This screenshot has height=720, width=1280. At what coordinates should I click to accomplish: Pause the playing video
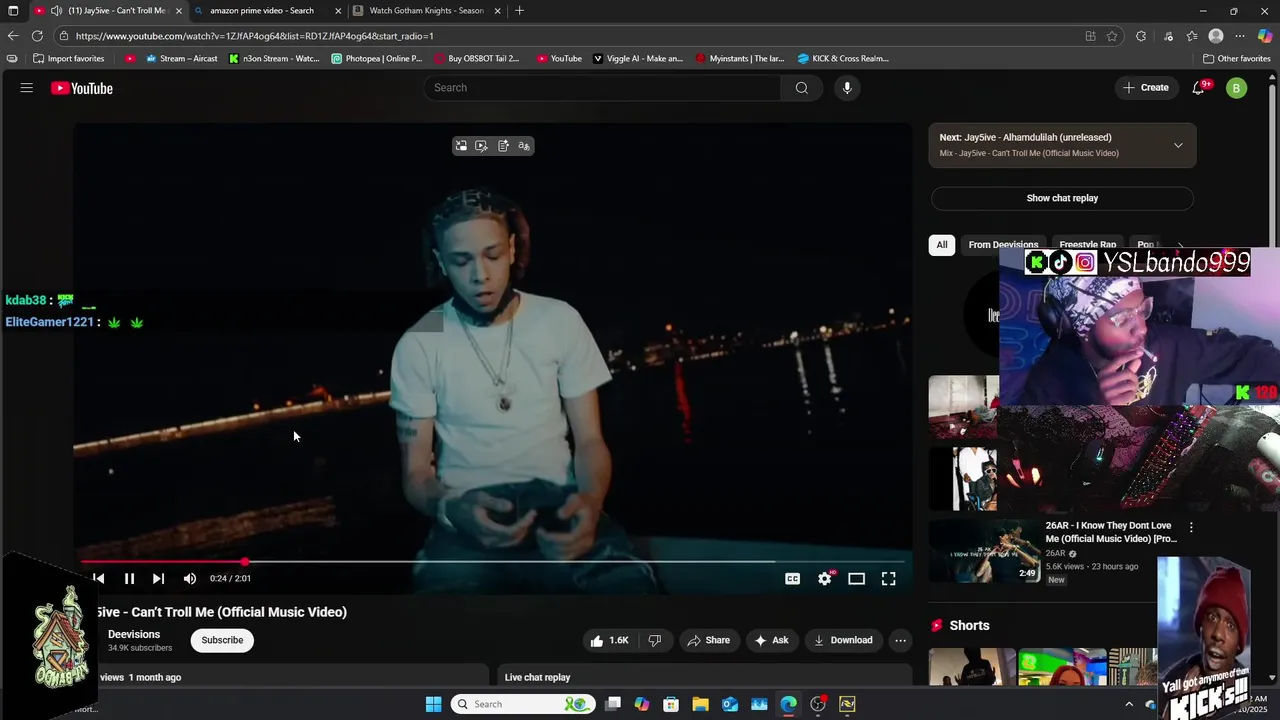(x=129, y=578)
